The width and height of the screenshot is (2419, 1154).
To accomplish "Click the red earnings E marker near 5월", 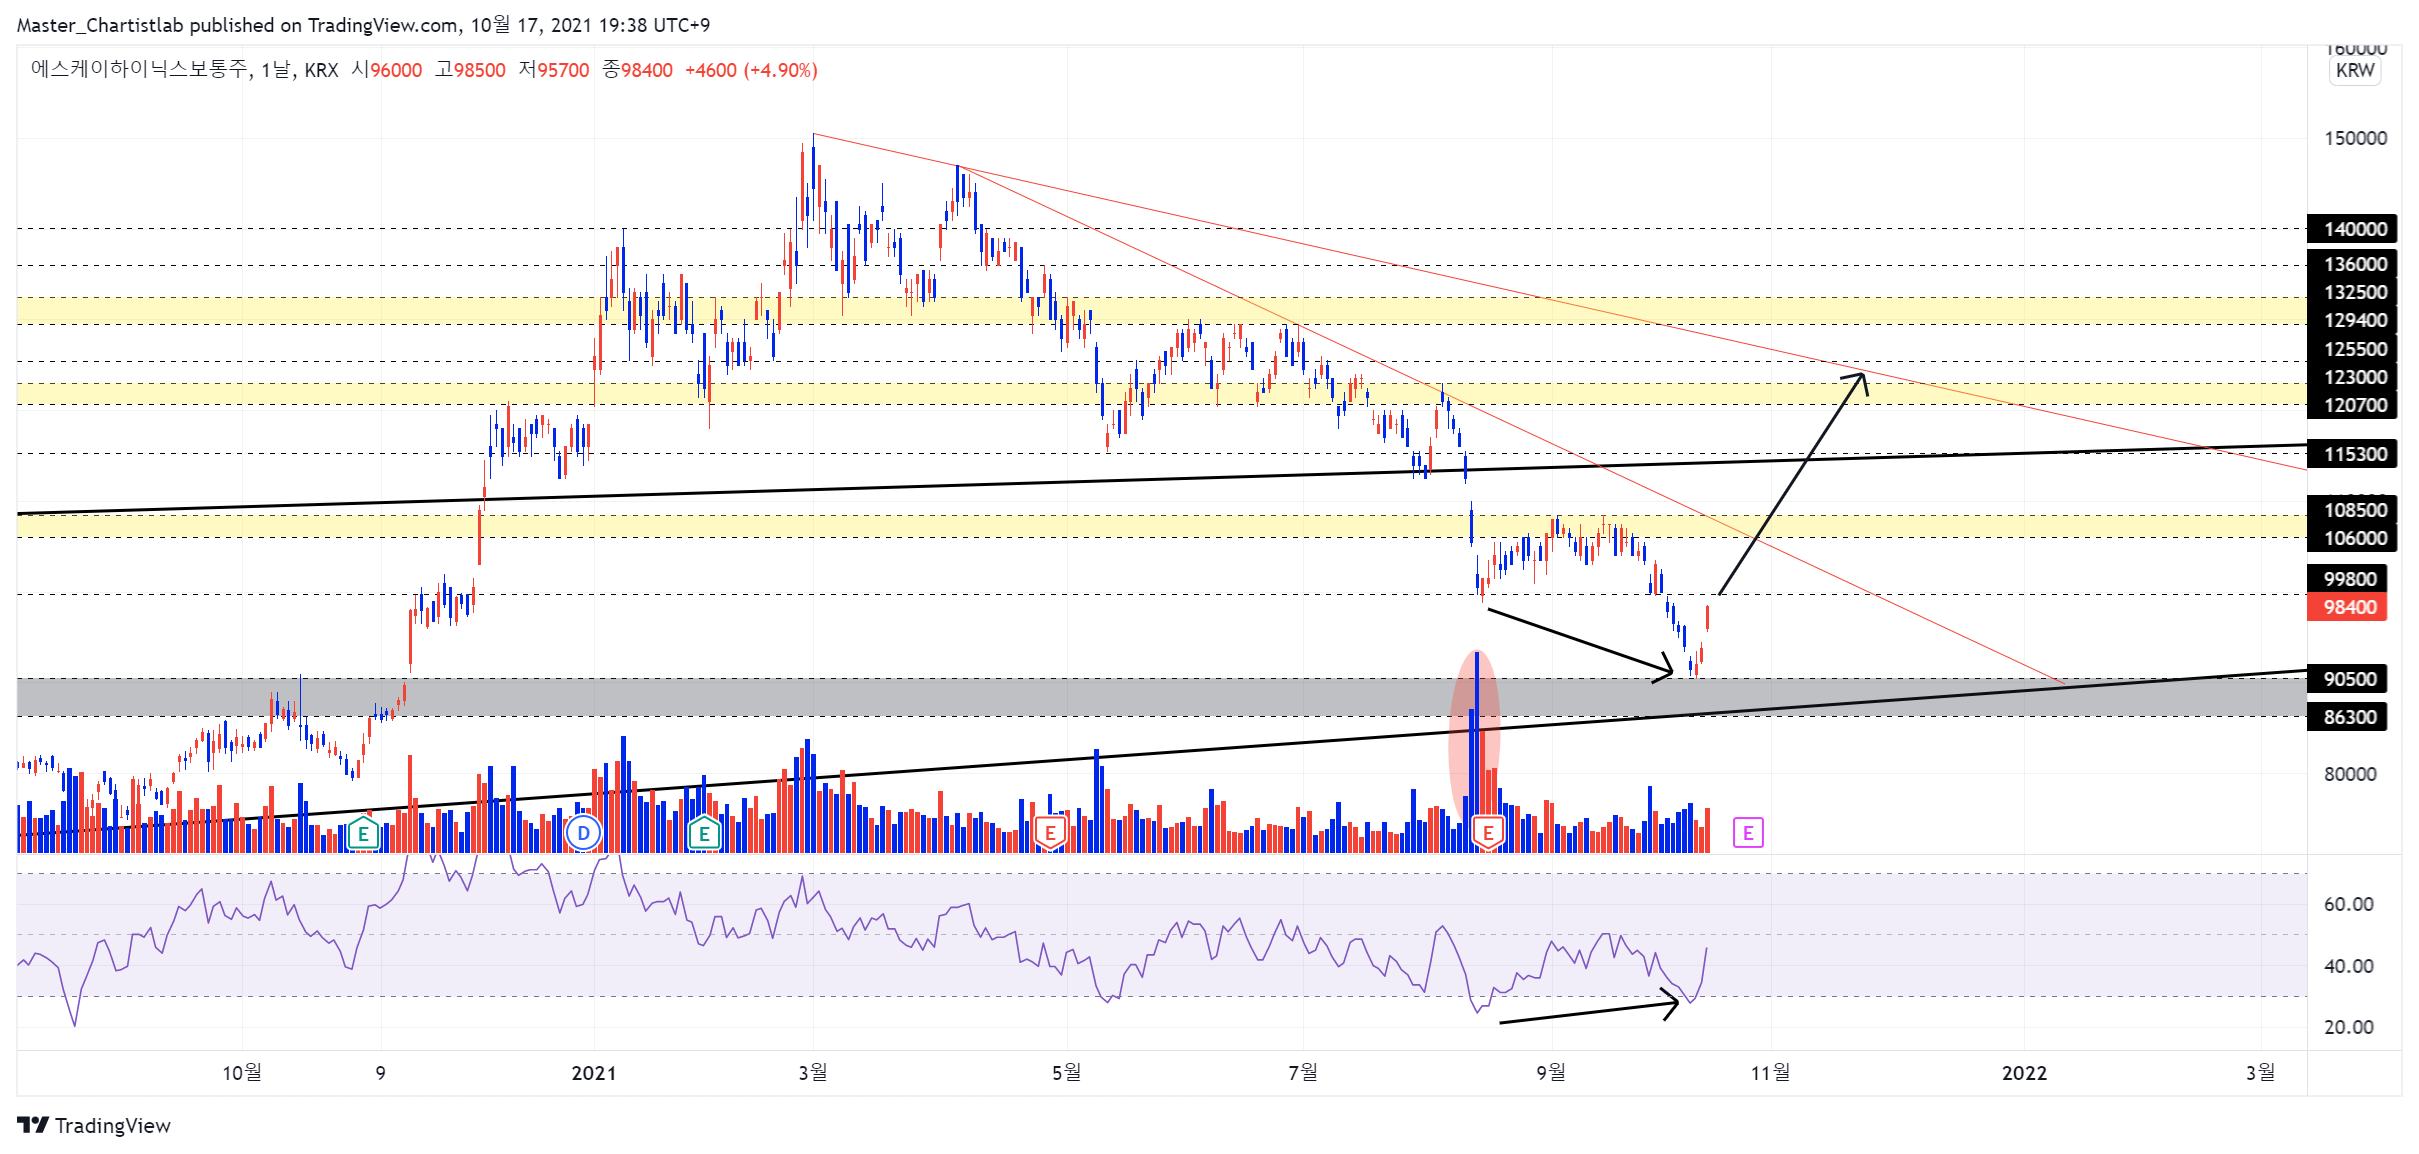I will click(1050, 833).
